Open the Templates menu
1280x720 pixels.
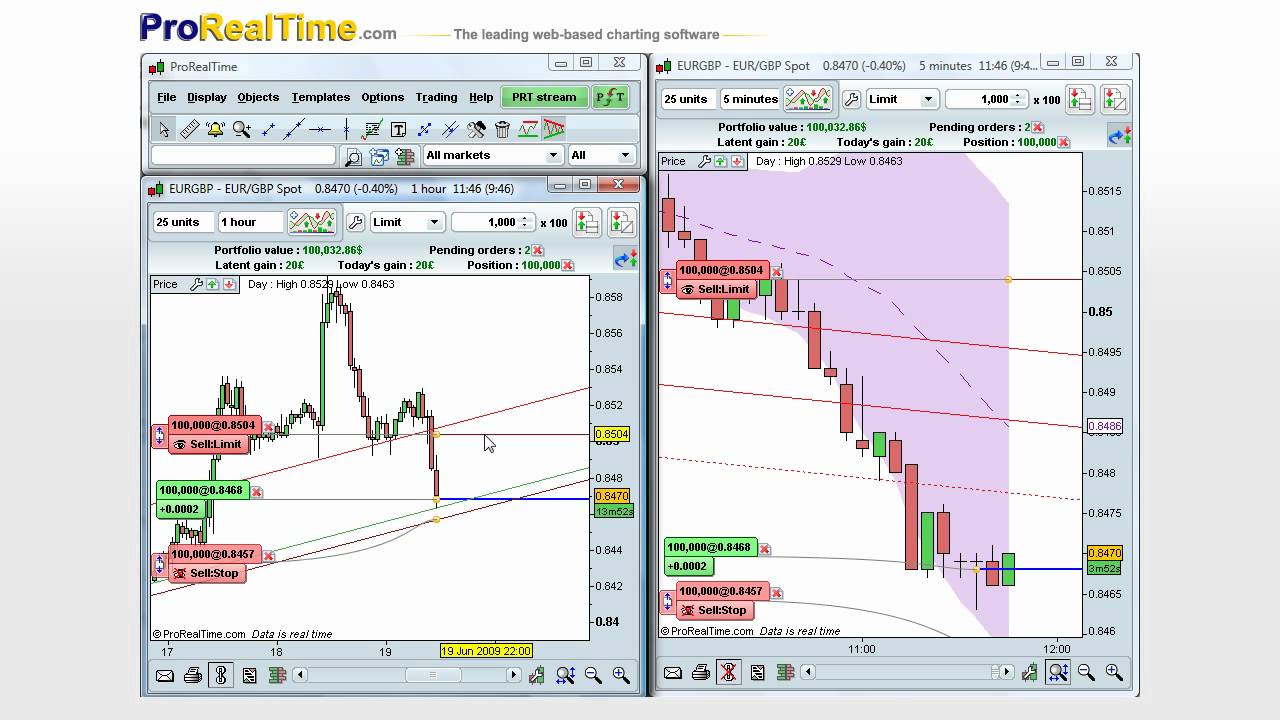click(x=321, y=97)
